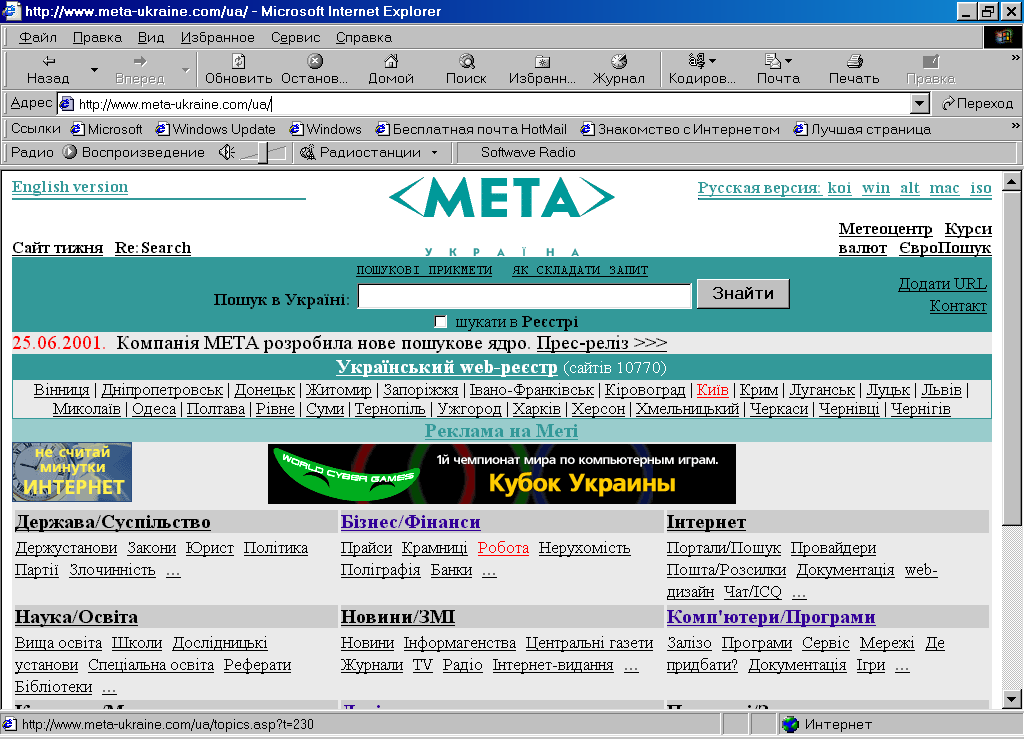
Task: Click the Назад back arrow icon
Action: (x=48, y=61)
